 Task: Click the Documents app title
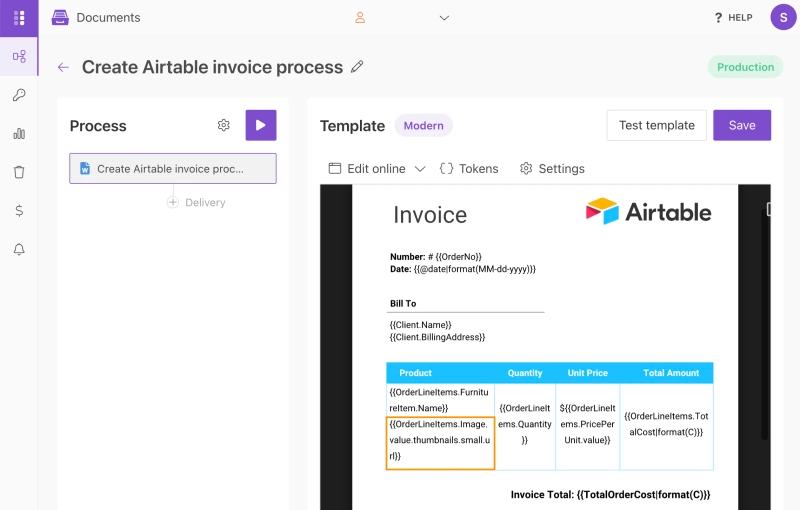tap(108, 17)
